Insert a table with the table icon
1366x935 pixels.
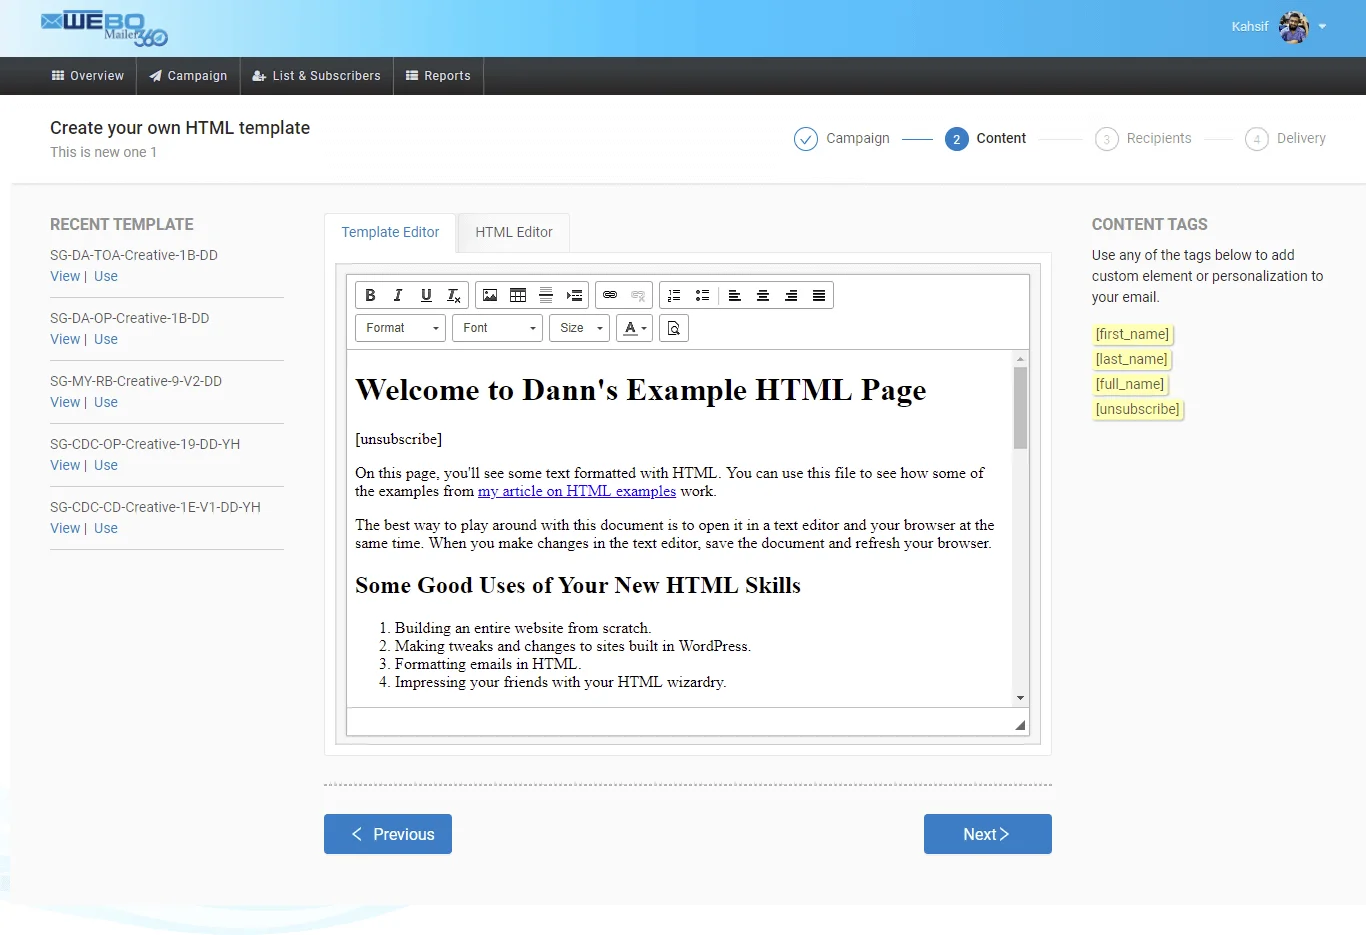pyautogui.click(x=518, y=295)
